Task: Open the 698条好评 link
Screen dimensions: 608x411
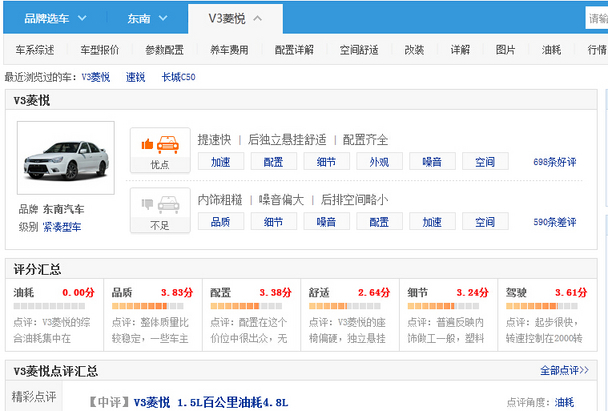Action: coord(555,162)
